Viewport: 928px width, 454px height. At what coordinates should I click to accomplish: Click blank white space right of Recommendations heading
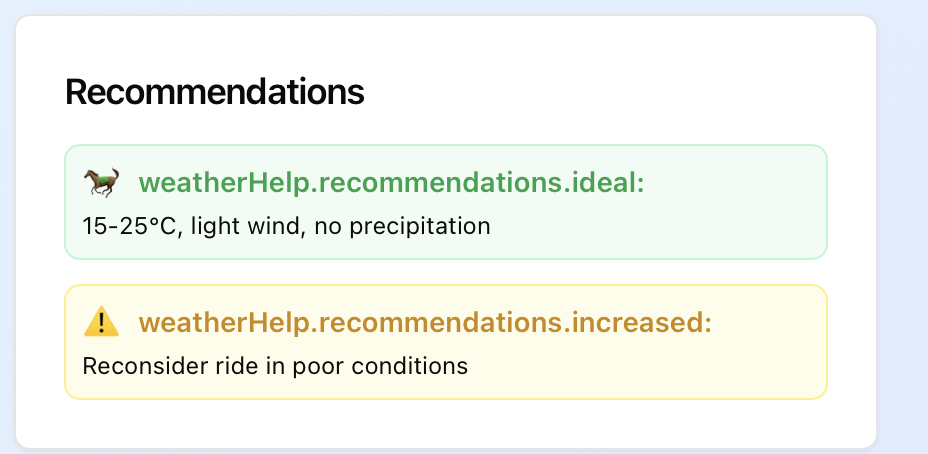click(x=600, y=92)
